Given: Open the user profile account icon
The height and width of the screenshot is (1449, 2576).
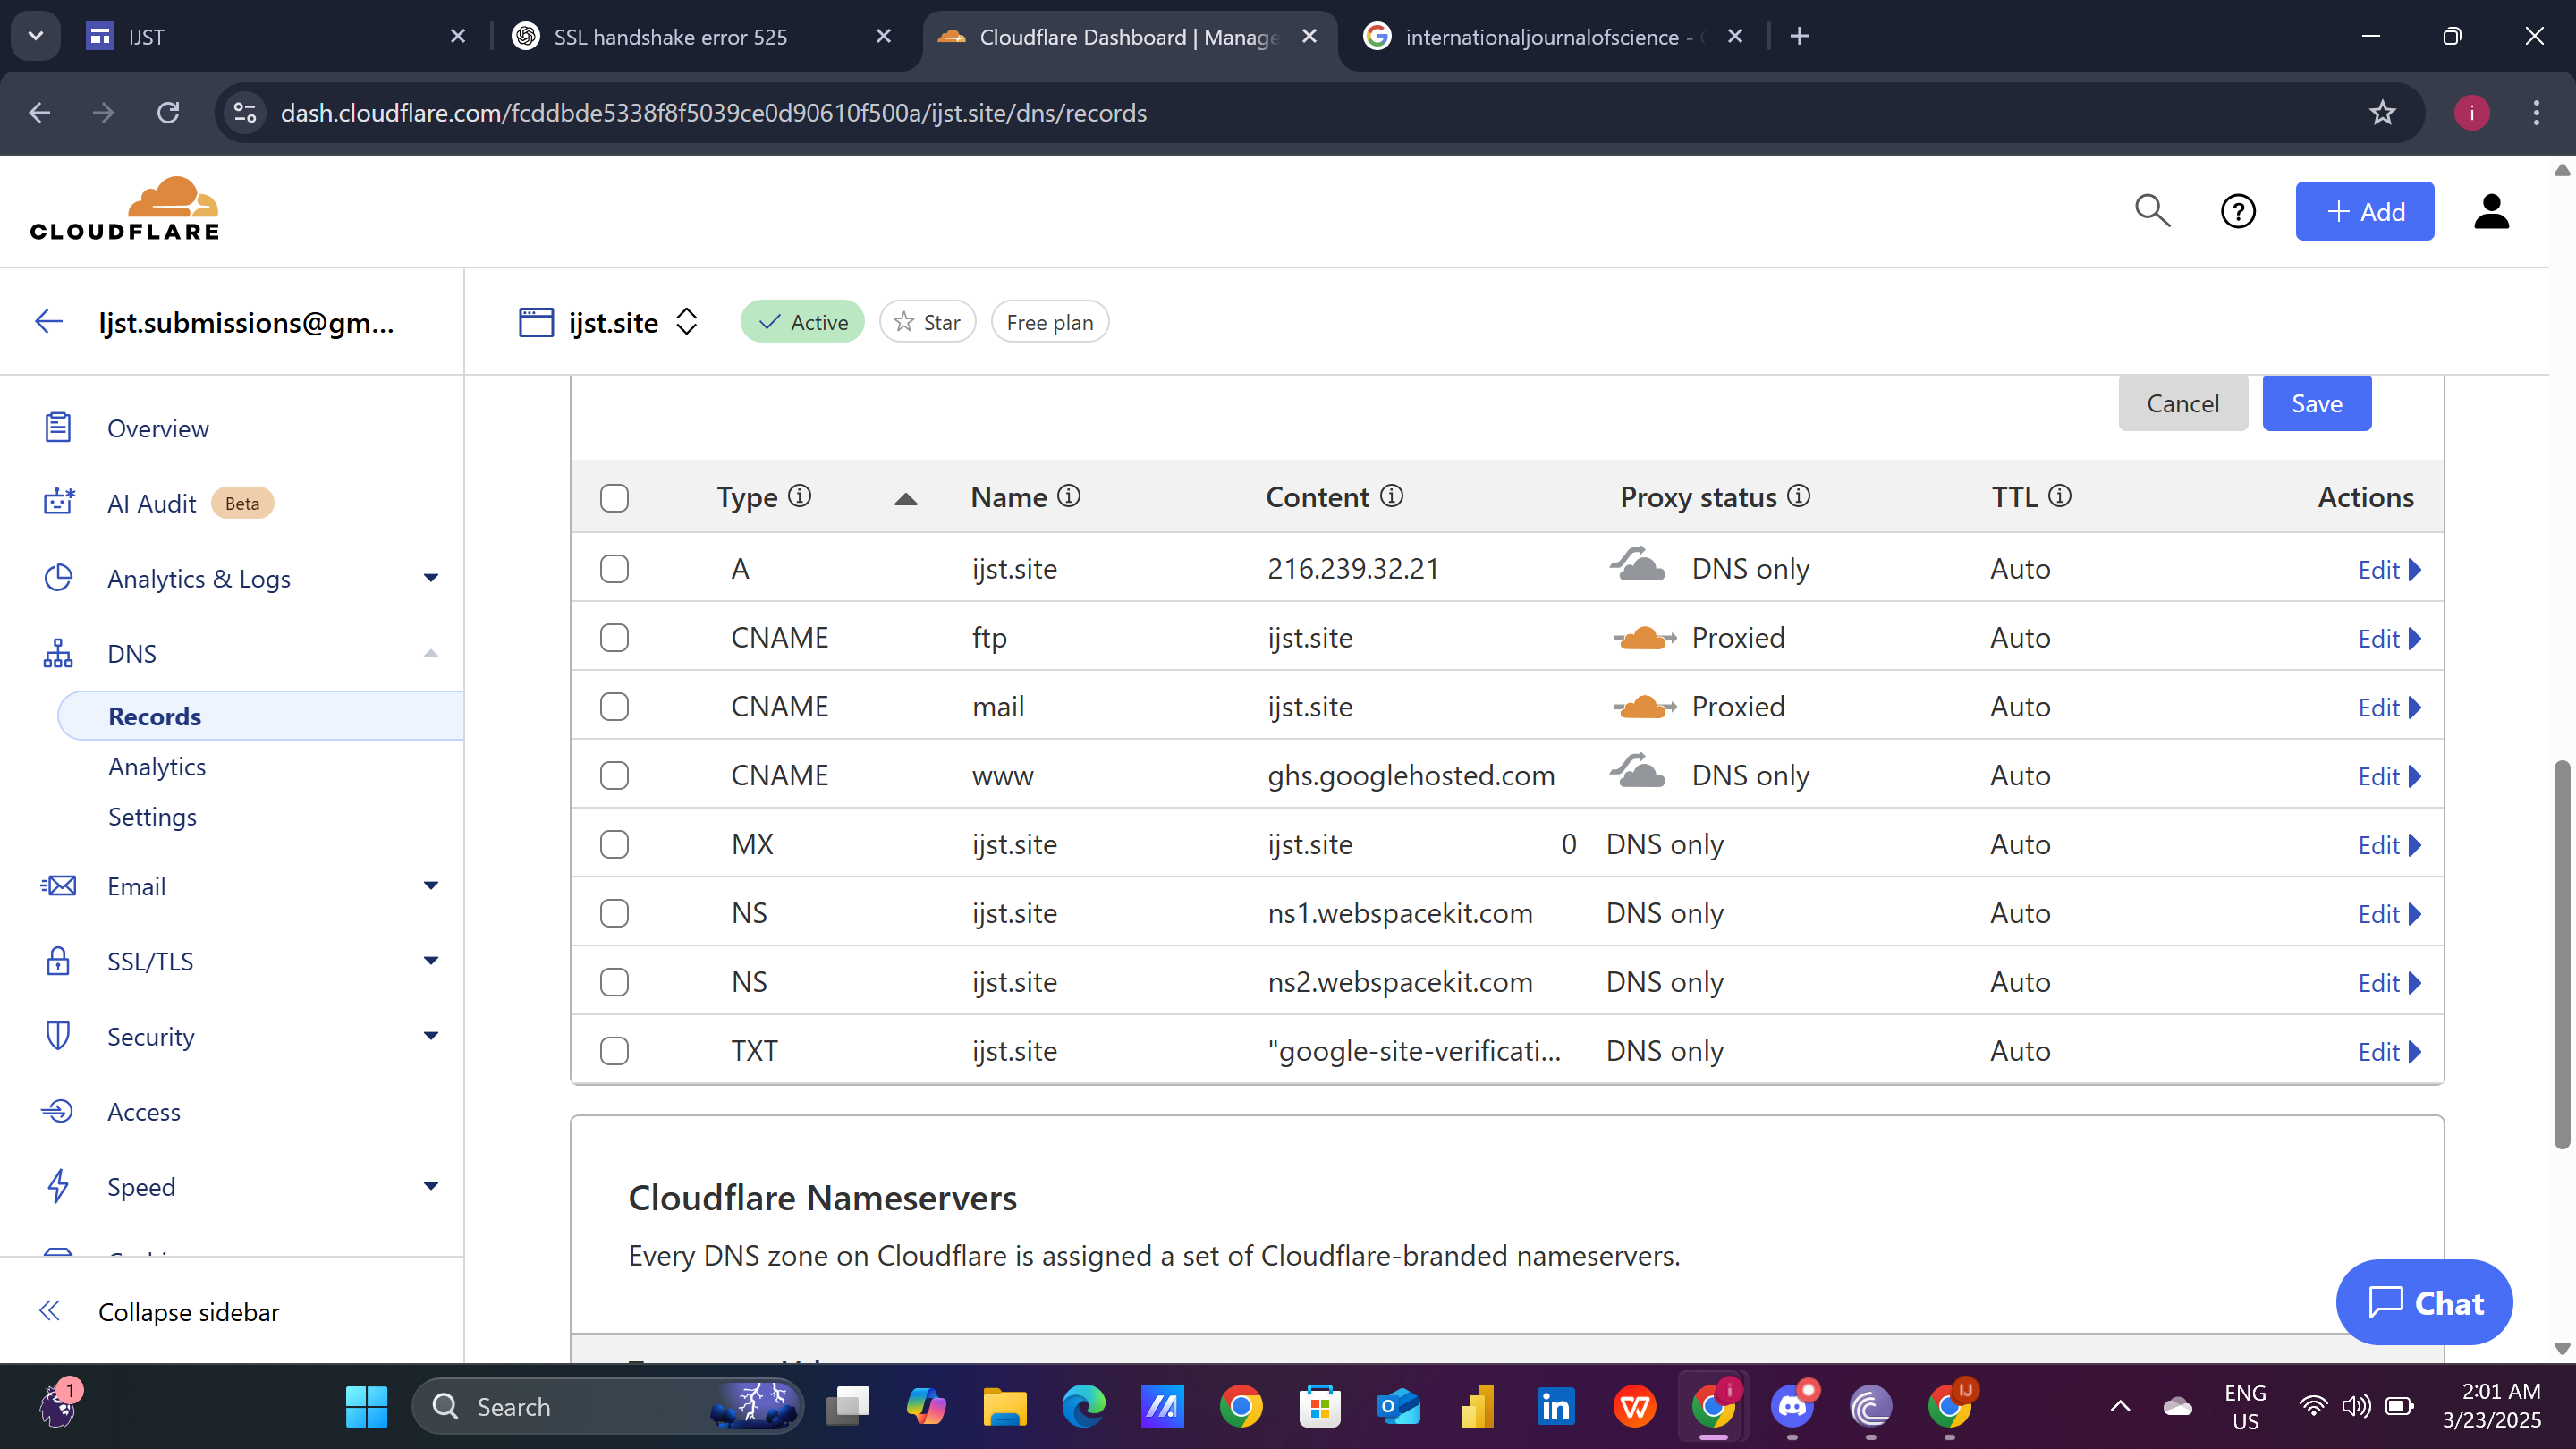Looking at the screenshot, I should pyautogui.click(x=2491, y=211).
